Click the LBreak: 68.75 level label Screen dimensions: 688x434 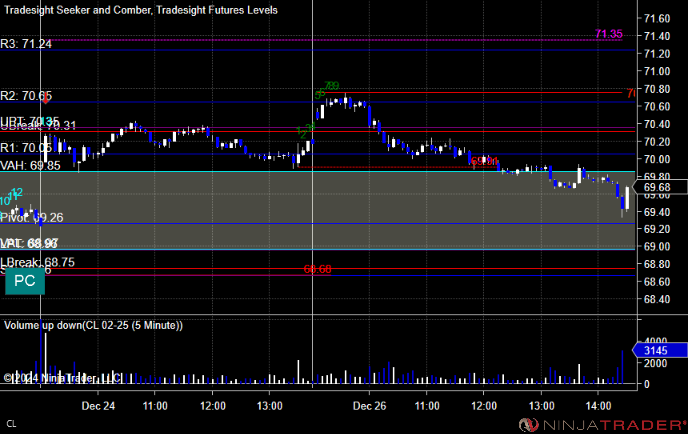coord(37,262)
